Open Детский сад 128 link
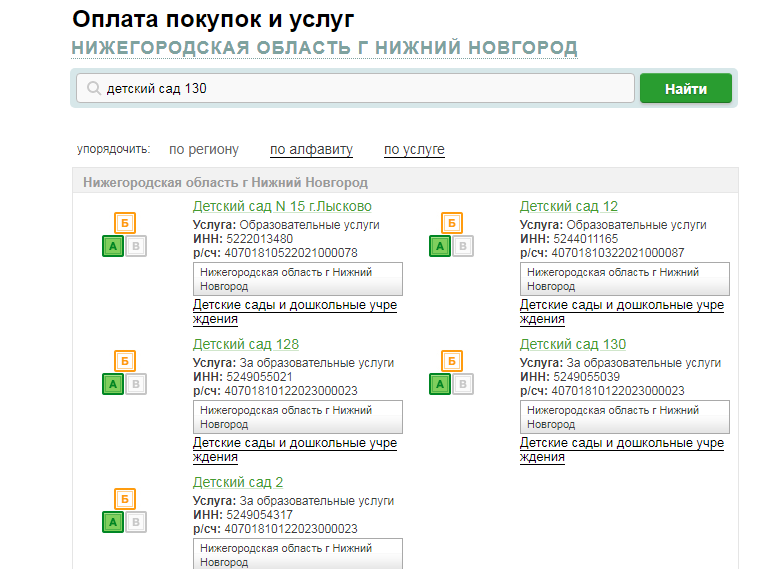 tap(246, 344)
